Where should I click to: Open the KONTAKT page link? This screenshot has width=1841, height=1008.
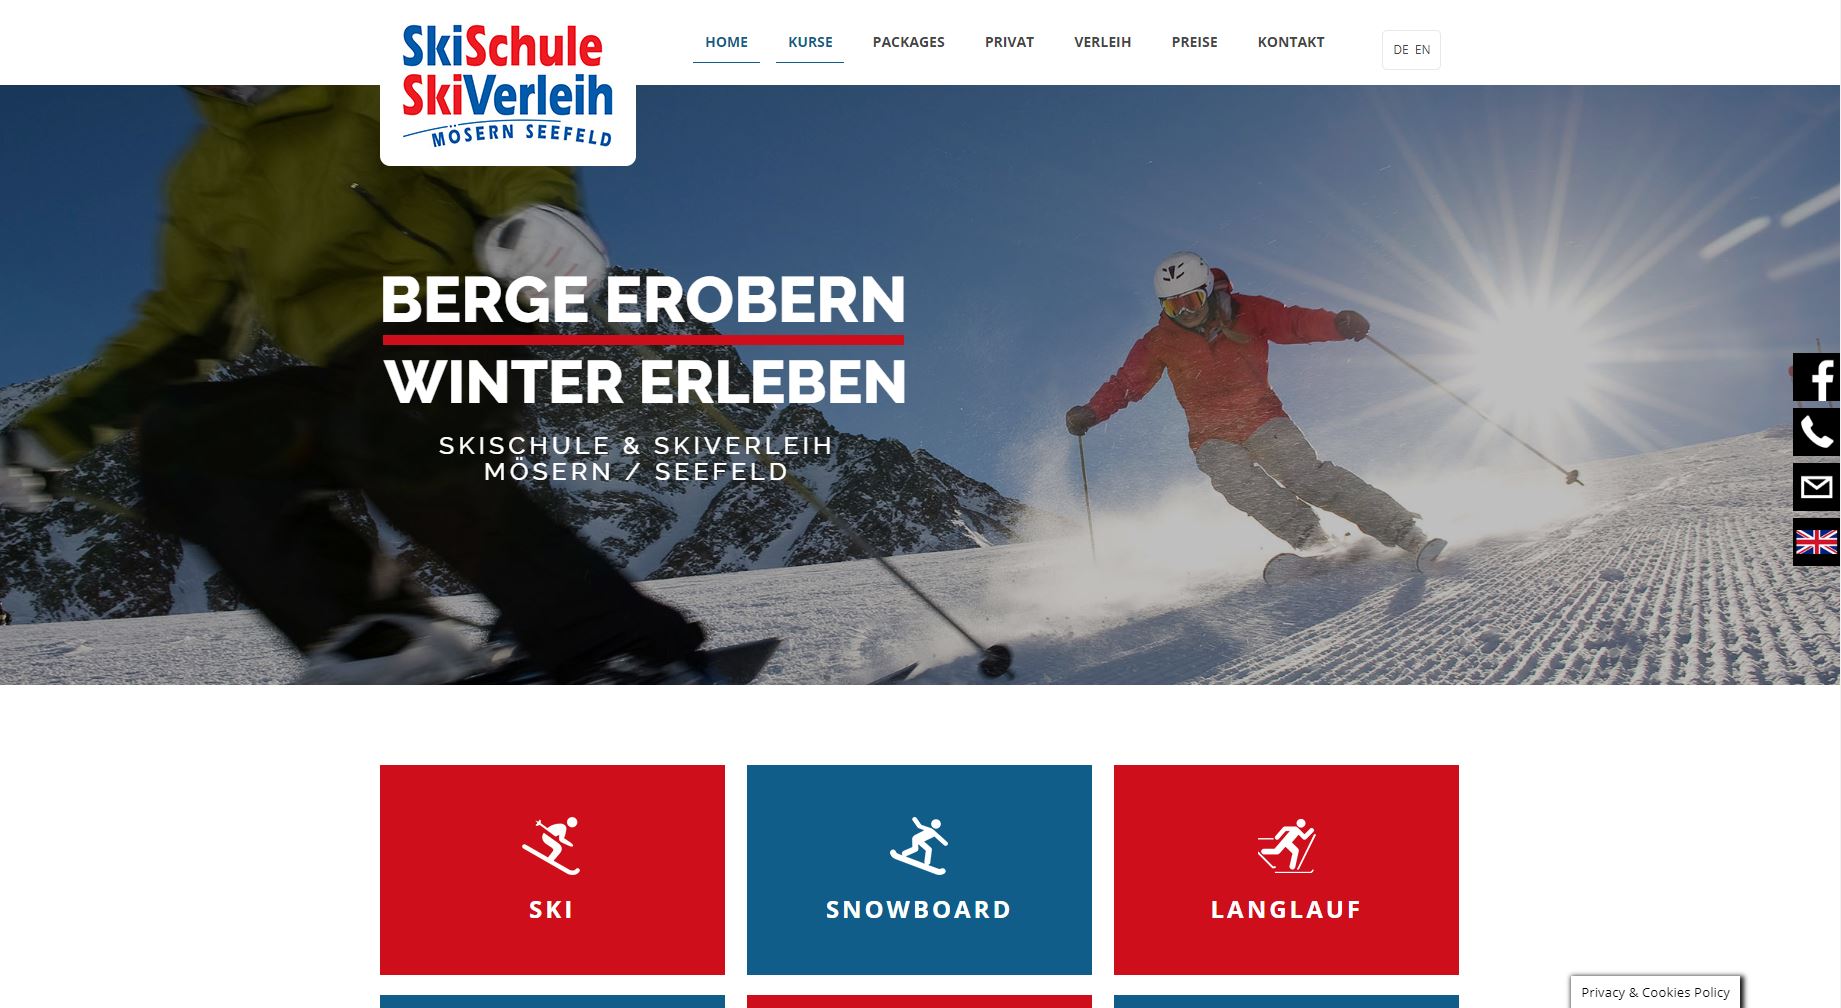pyautogui.click(x=1290, y=42)
